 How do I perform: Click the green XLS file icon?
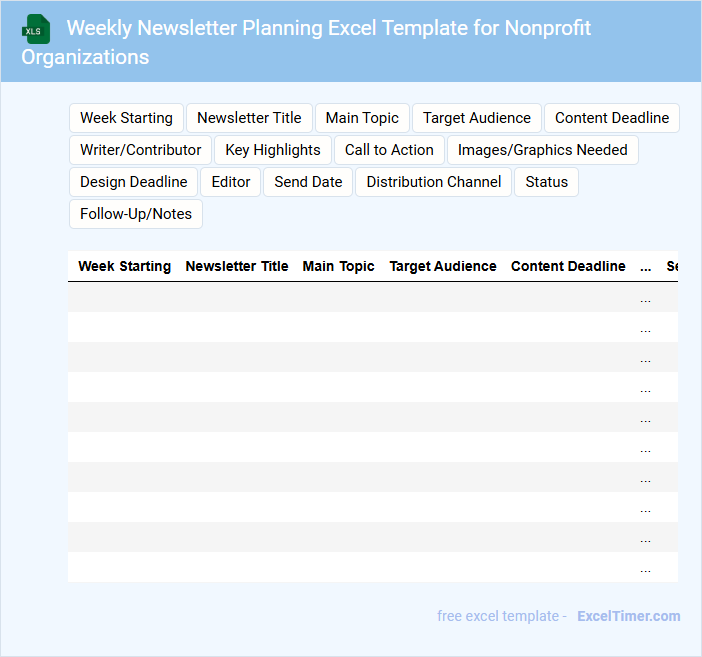pyautogui.click(x=36, y=29)
